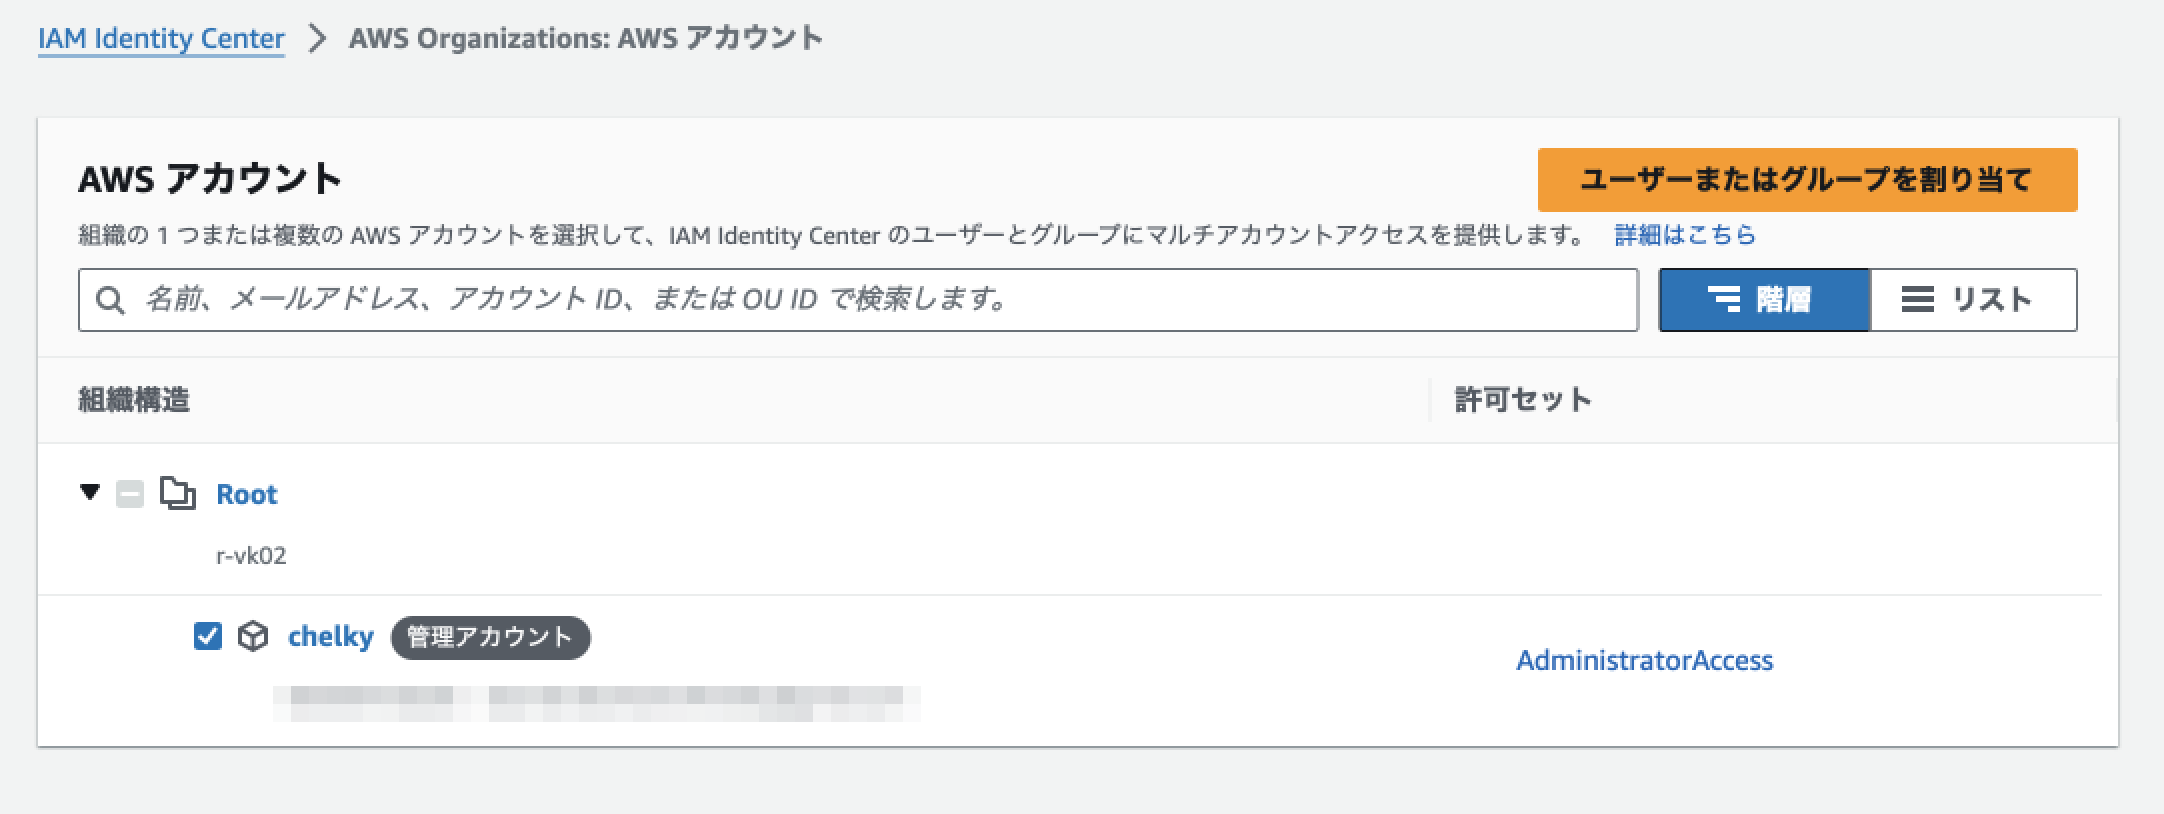Navigate back via the IAM Identity Center breadcrumb

(x=161, y=38)
